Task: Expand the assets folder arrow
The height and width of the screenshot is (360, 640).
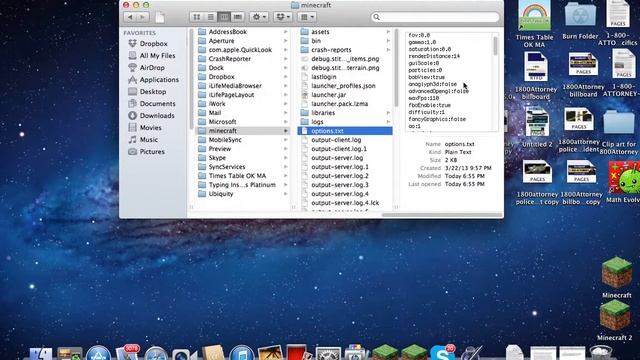Action: [388, 32]
